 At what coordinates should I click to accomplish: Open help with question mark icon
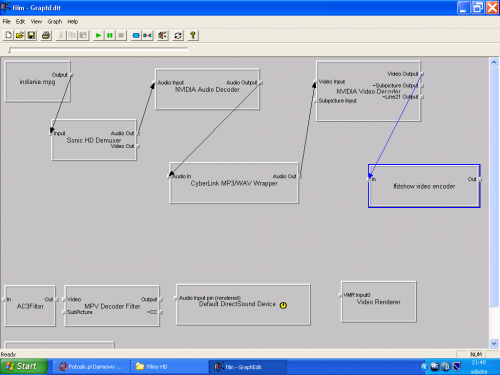pos(193,35)
